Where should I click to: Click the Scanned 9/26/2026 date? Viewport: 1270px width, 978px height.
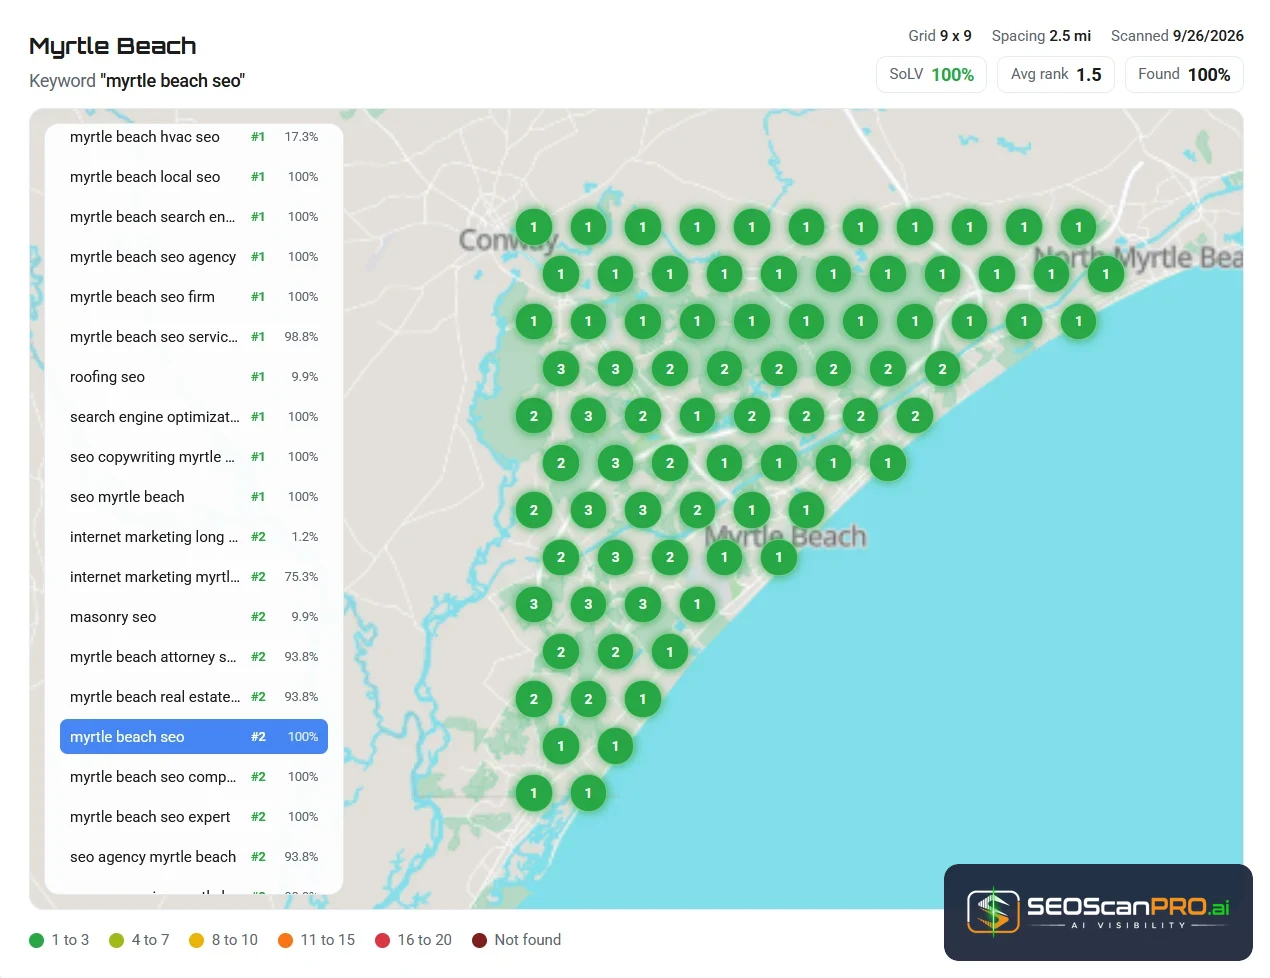[x=1177, y=36]
